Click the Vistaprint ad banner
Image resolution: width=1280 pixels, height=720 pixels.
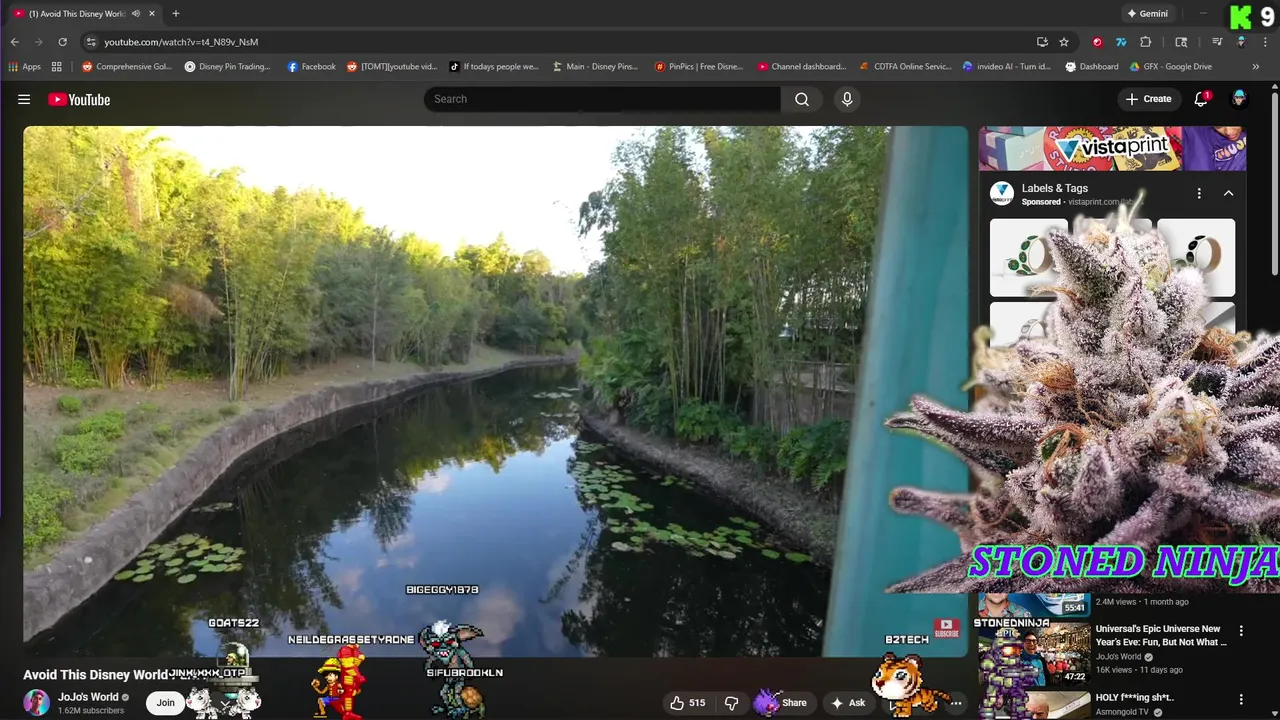tap(1112, 149)
